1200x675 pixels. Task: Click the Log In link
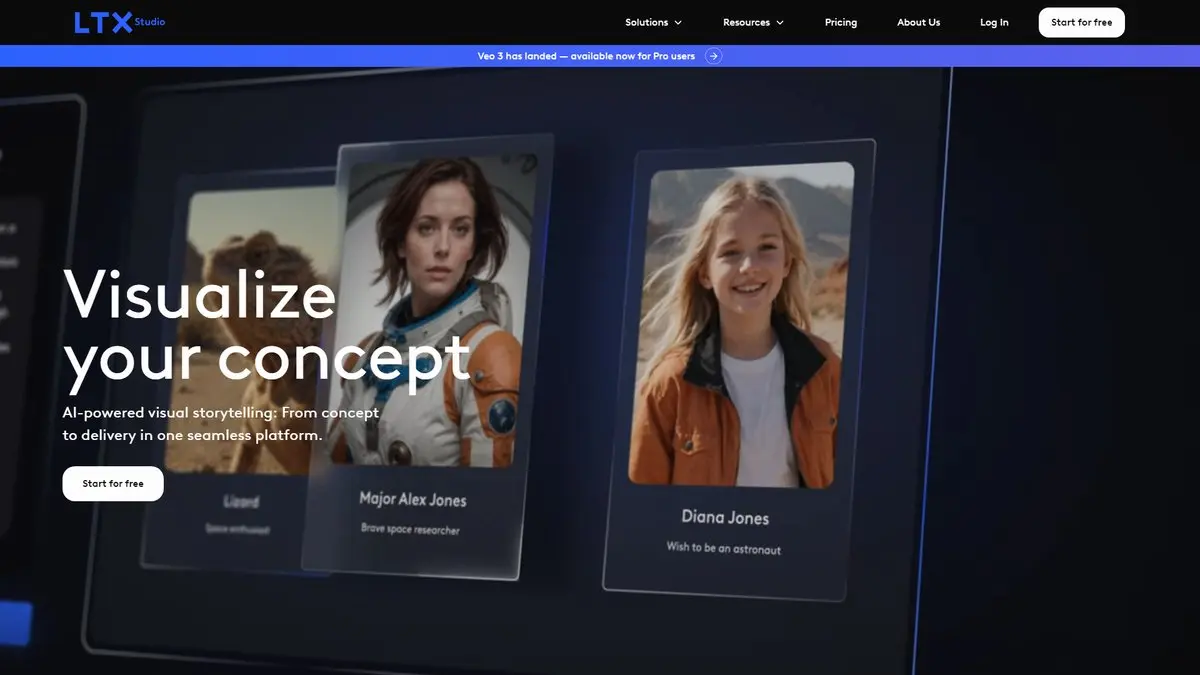(x=994, y=22)
